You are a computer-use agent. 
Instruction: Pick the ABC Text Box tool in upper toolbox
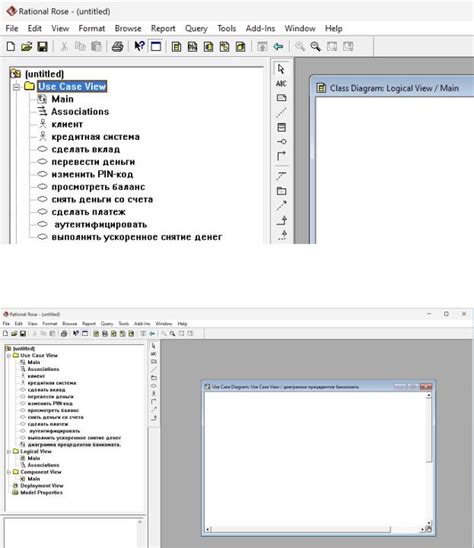tap(281, 84)
